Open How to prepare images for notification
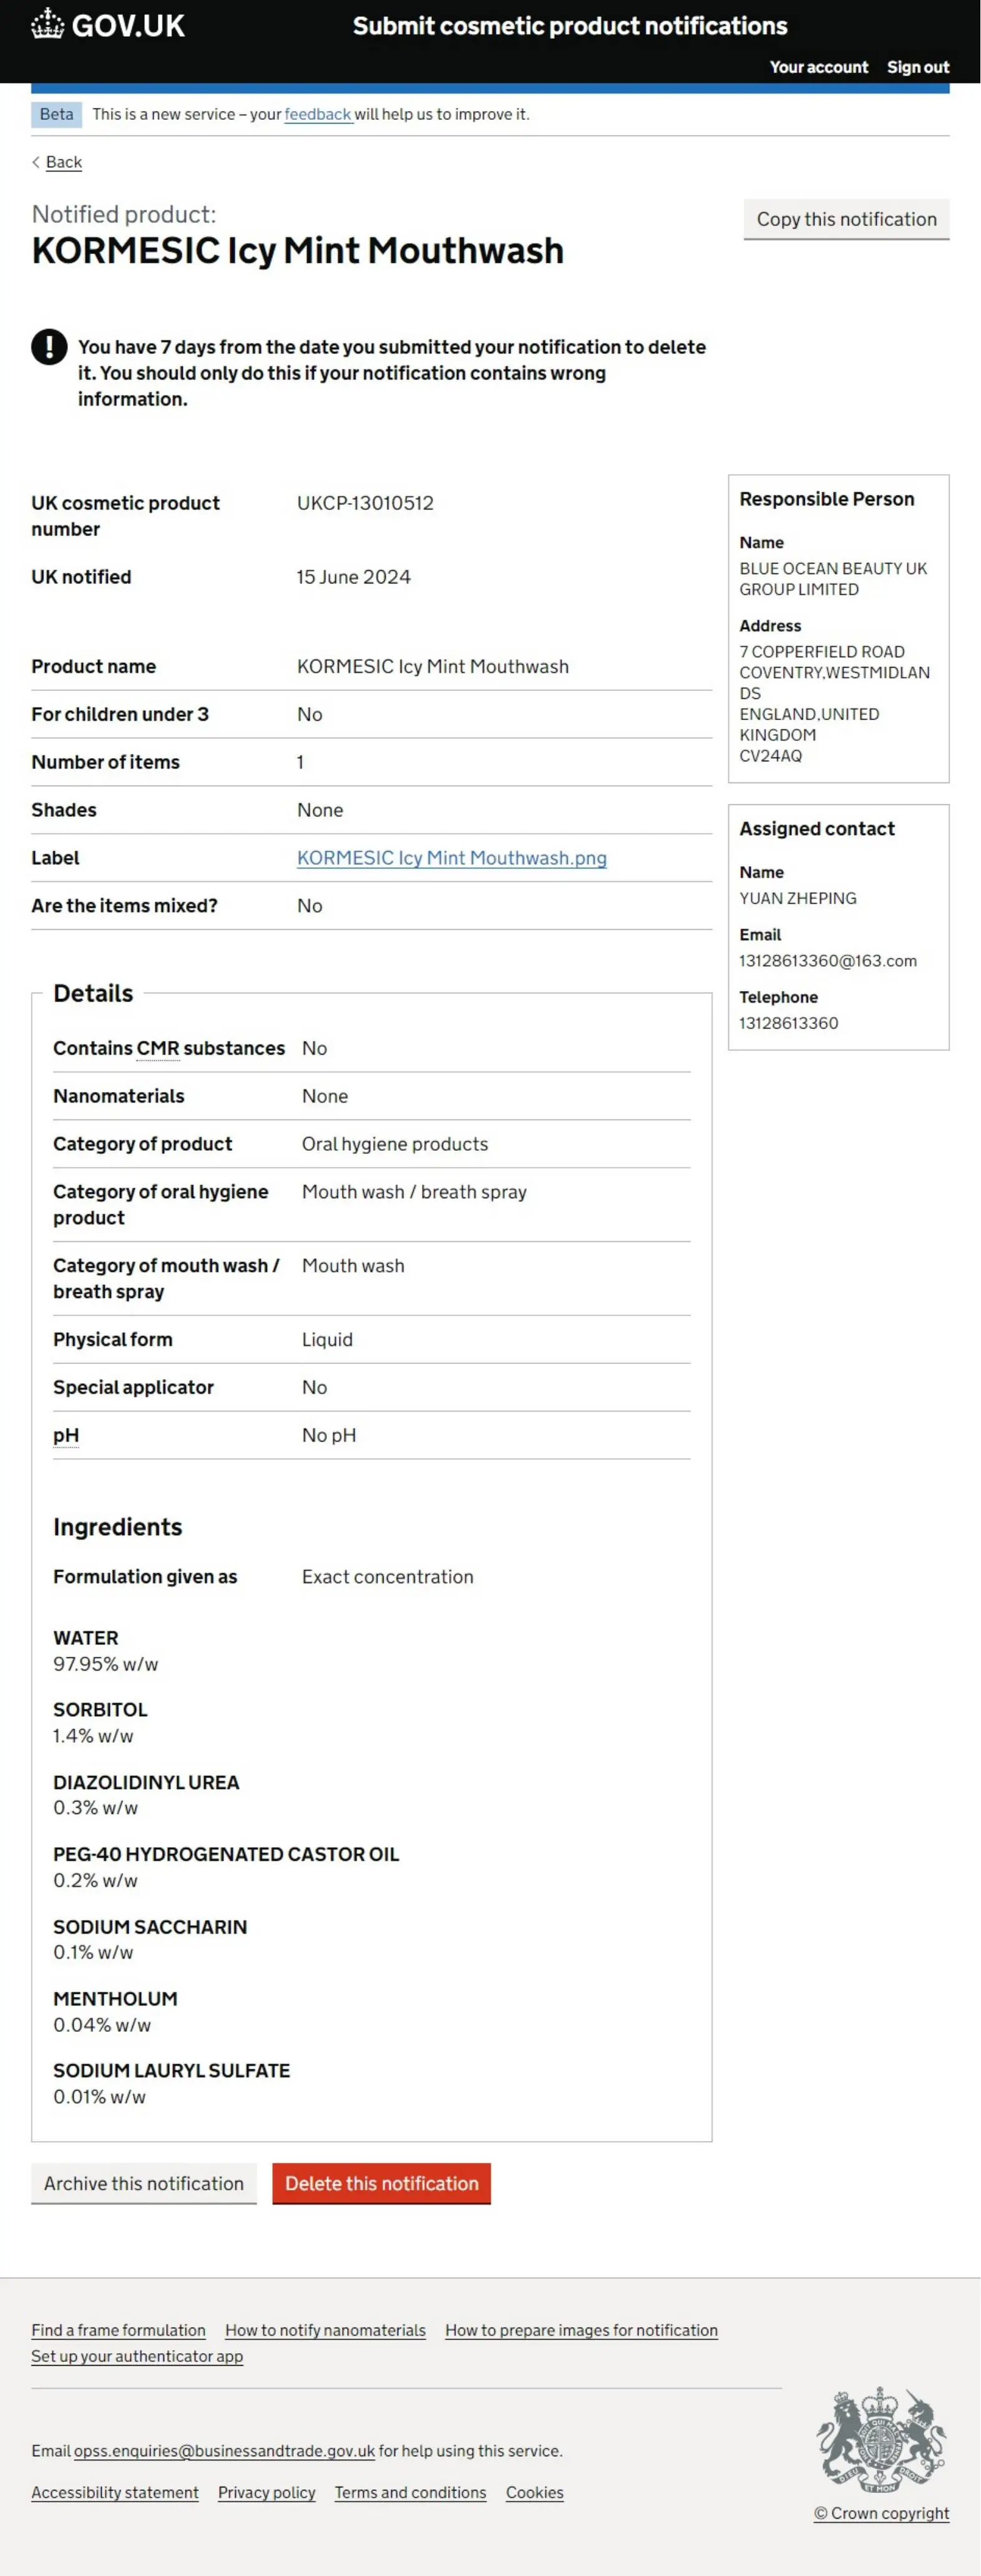The height and width of the screenshot is (2576, 981). (581, 2330)
